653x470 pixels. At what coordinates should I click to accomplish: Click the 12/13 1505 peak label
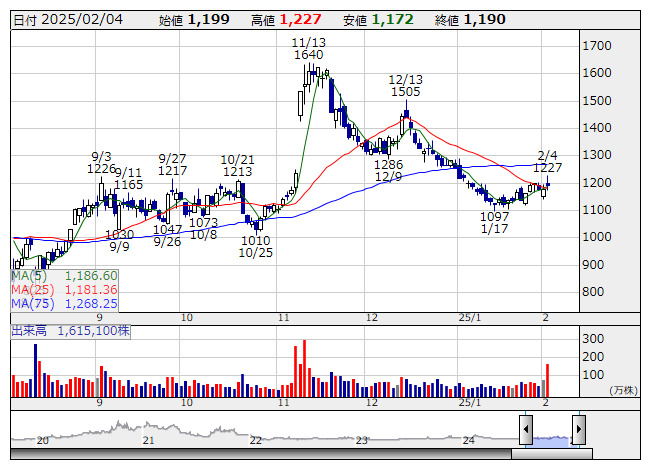click(x=406, y=85)
